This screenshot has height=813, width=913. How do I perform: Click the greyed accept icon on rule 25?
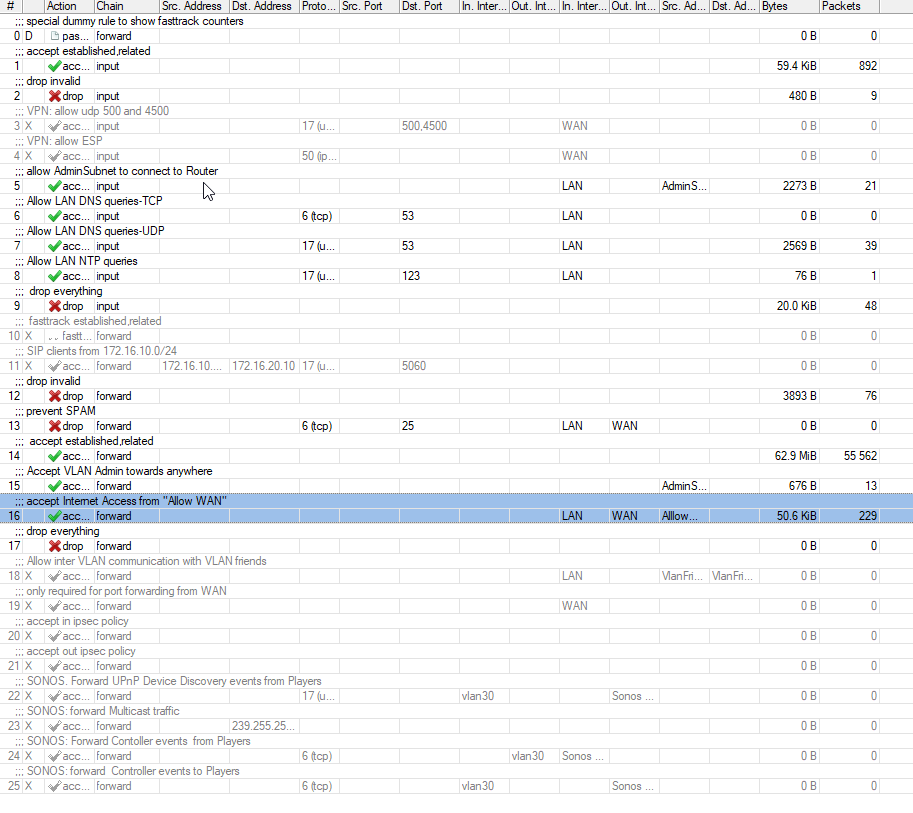click(x=55, y=786)
